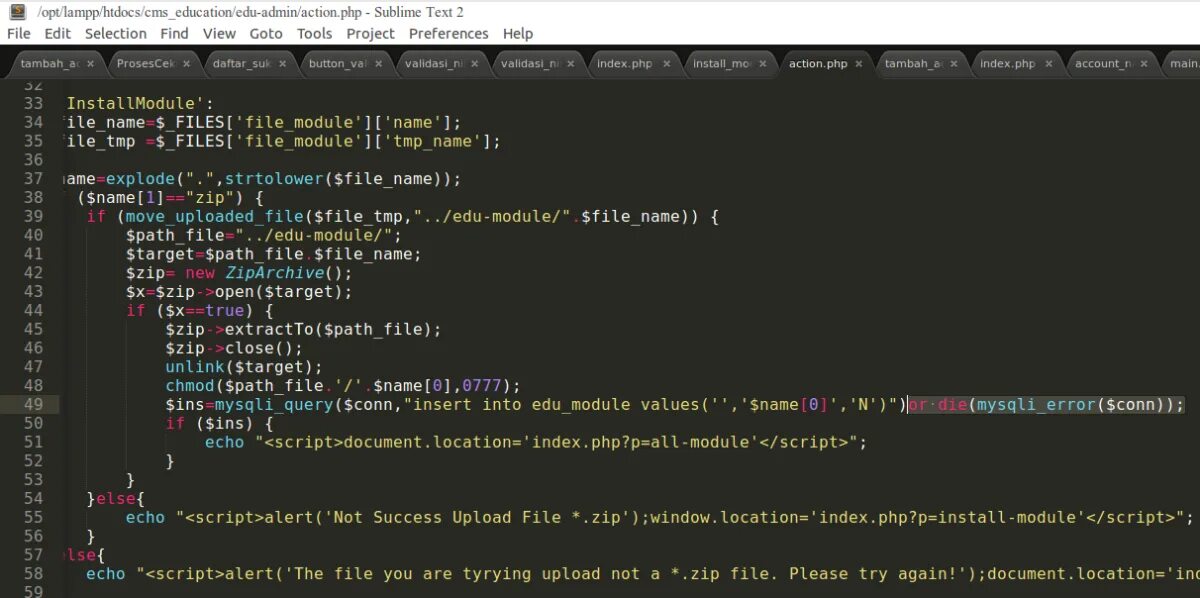Viewport: 1200px width, 598px height.
Task: Click line number 43 in the gutter
Action: tap(33, 292)
